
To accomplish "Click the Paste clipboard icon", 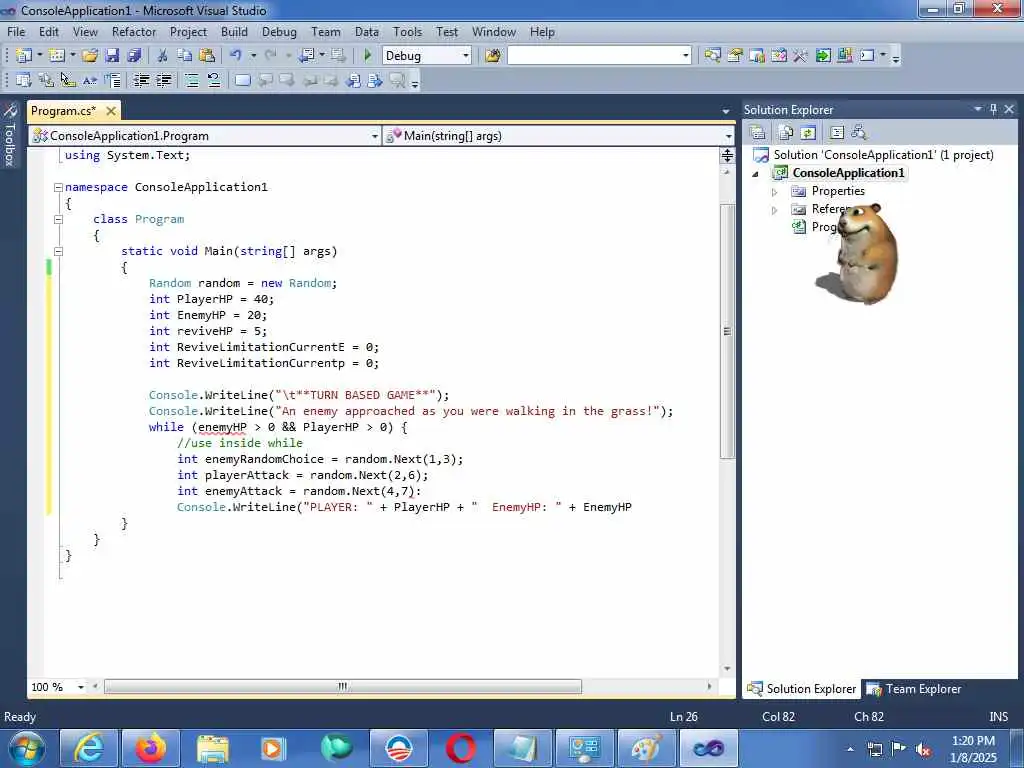I will (207, 56).
